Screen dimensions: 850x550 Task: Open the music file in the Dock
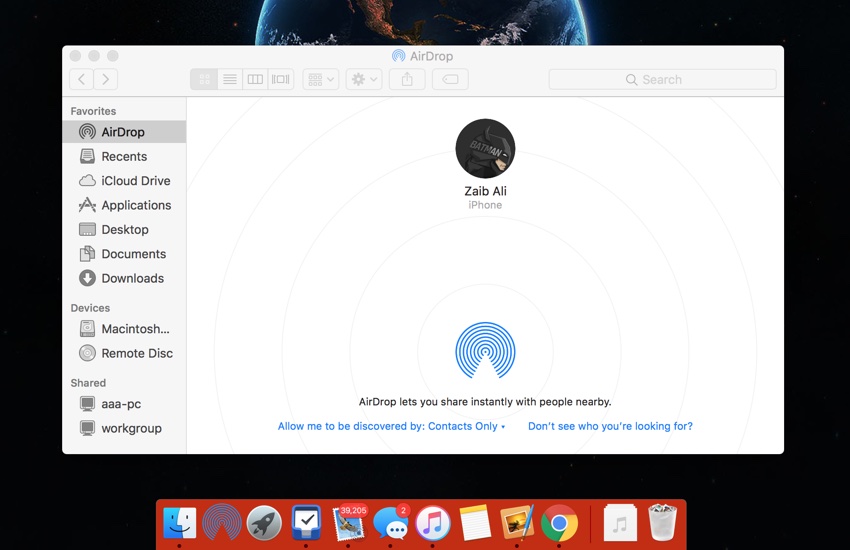click(620, 523)
